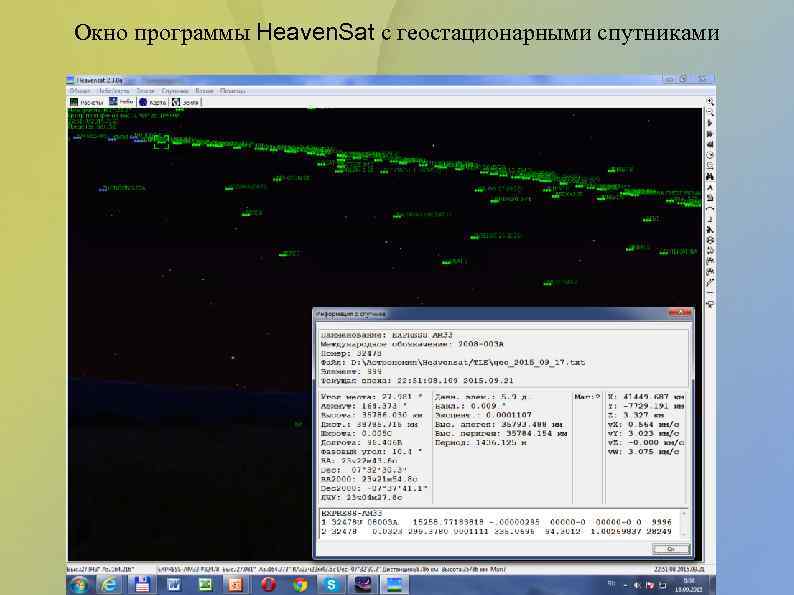Switch to the Земля tab
Viewport: 794px width, 595px height.
185,102
